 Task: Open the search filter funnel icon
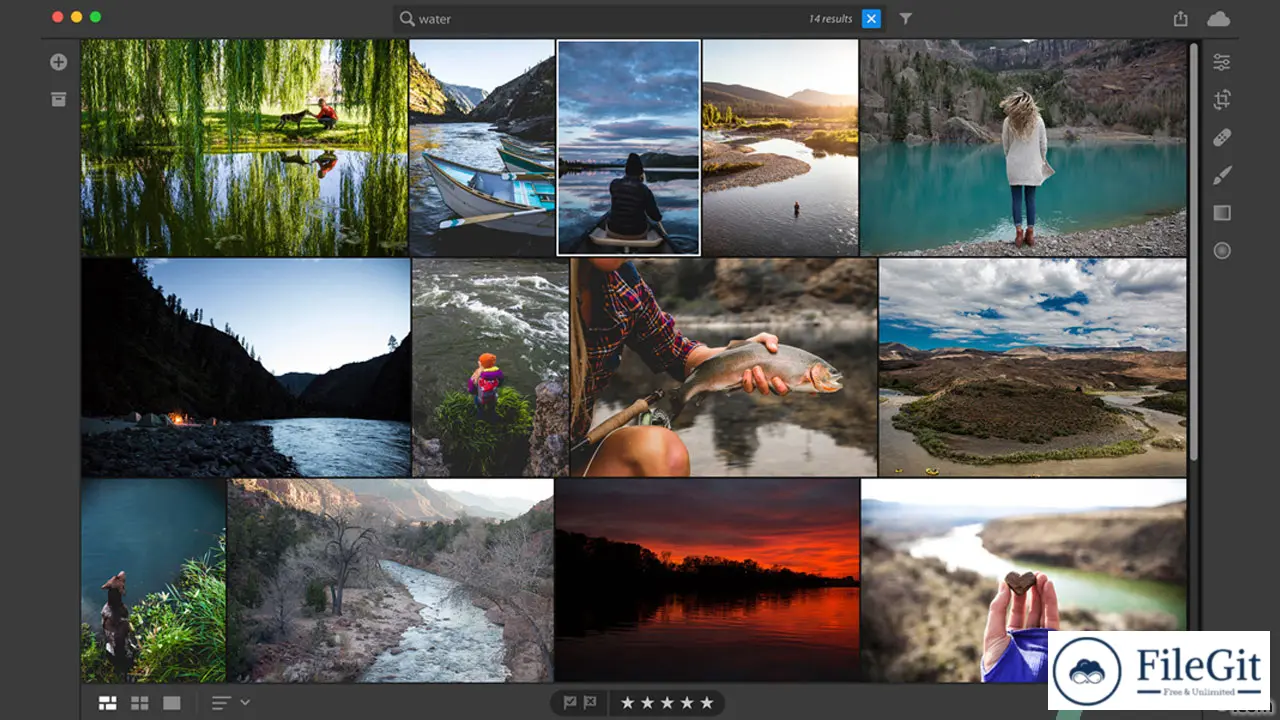tap(905, 18)
